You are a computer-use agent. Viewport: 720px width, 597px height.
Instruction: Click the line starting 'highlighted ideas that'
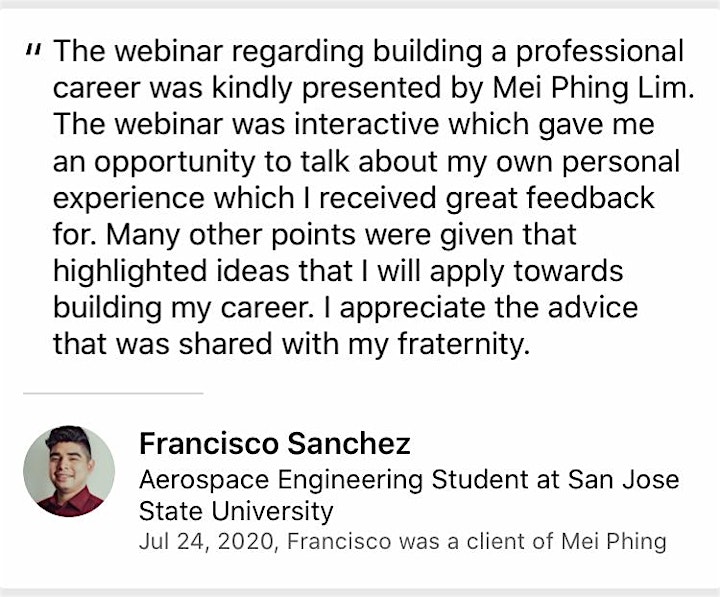coord(338,271)
